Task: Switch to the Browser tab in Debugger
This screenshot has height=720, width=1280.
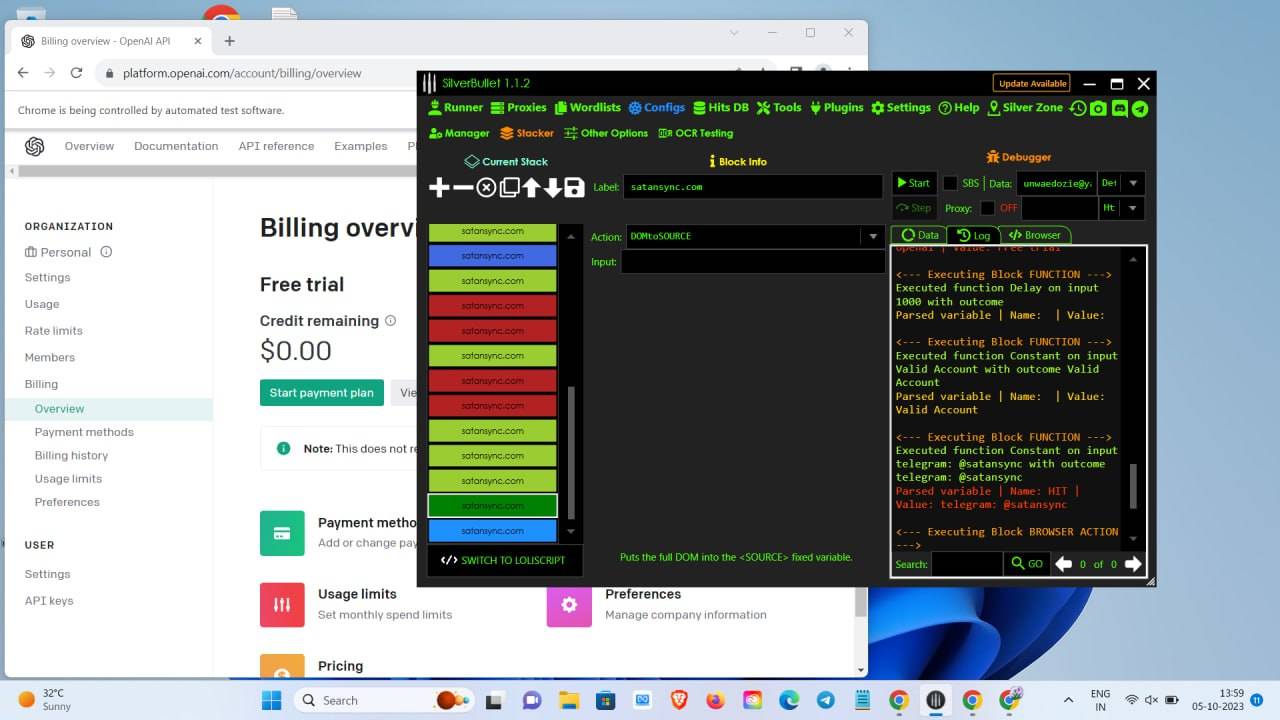Action: tap(1034, 235)
